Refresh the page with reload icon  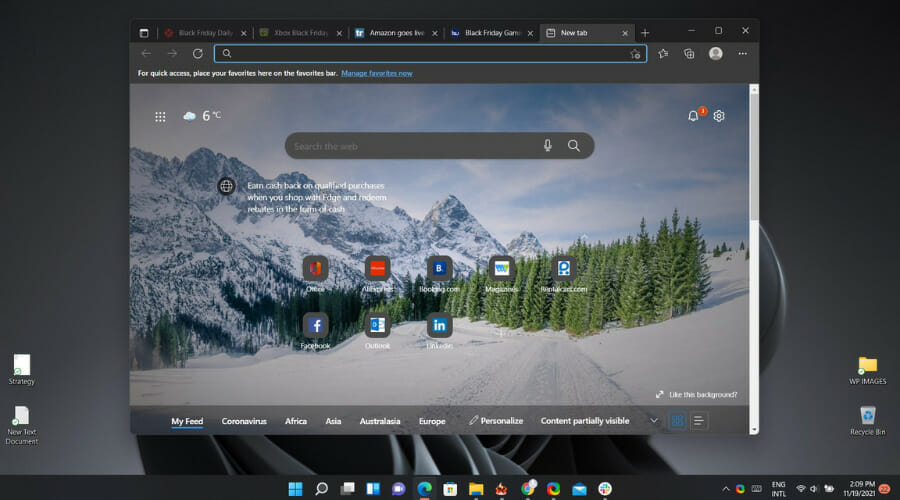tap(197, 53)
